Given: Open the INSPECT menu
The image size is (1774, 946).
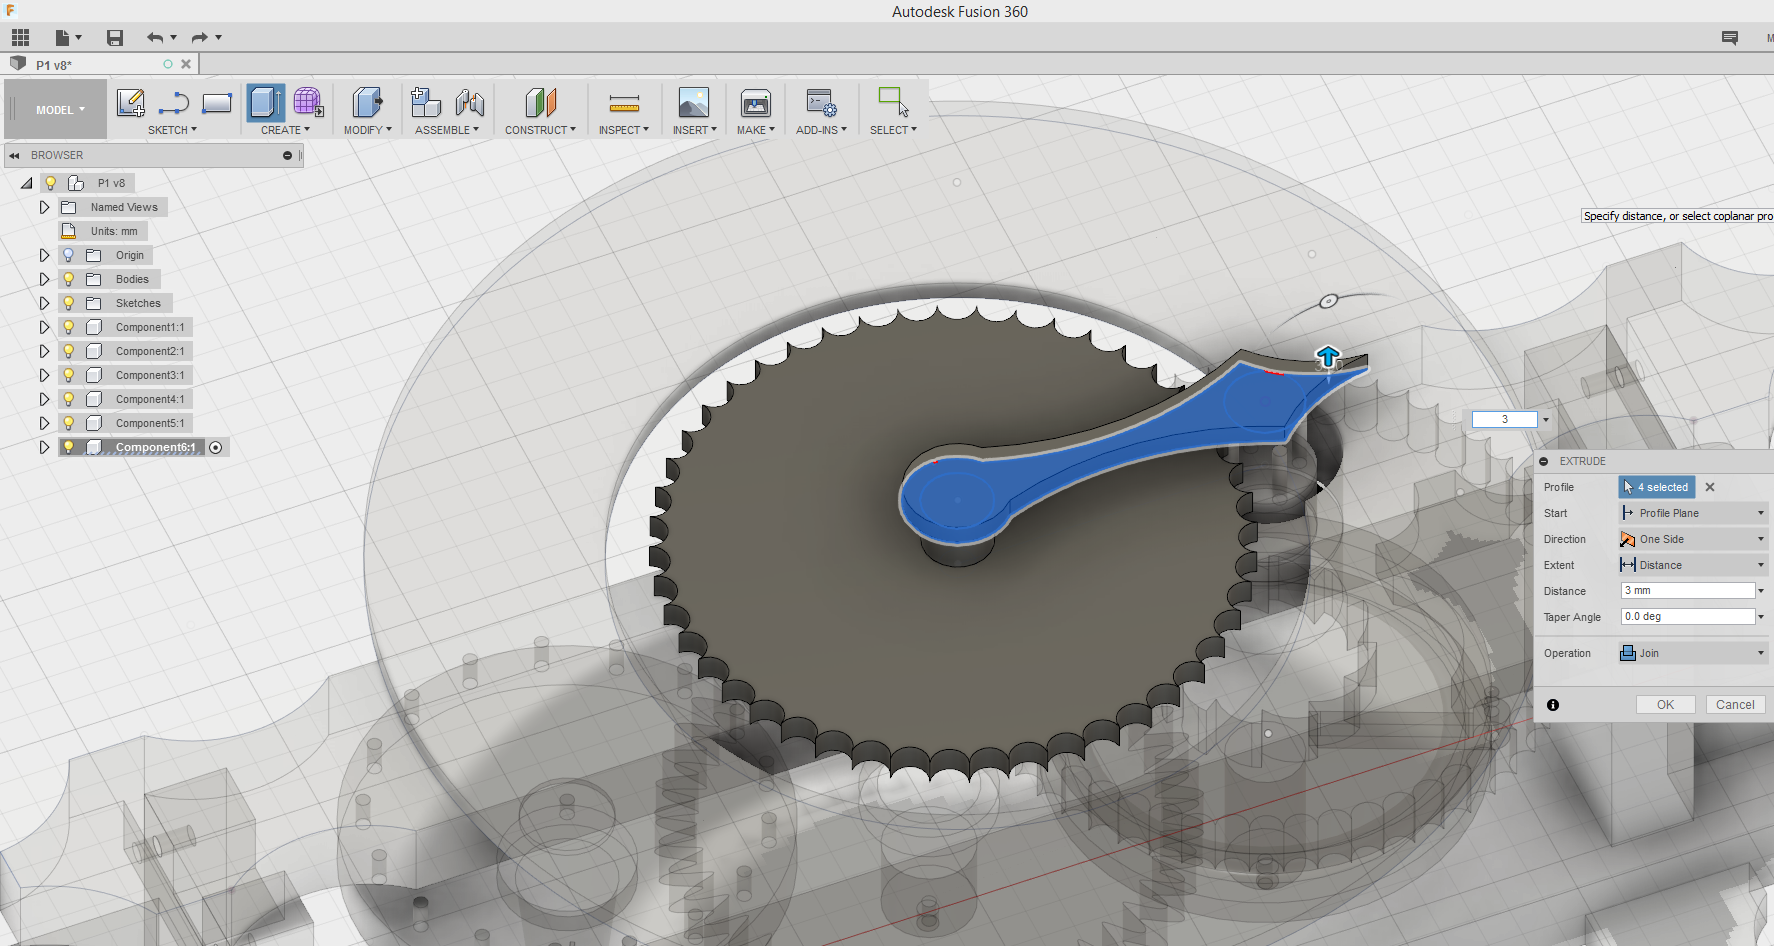Looking at the screenshot, I should pos(623,130).
